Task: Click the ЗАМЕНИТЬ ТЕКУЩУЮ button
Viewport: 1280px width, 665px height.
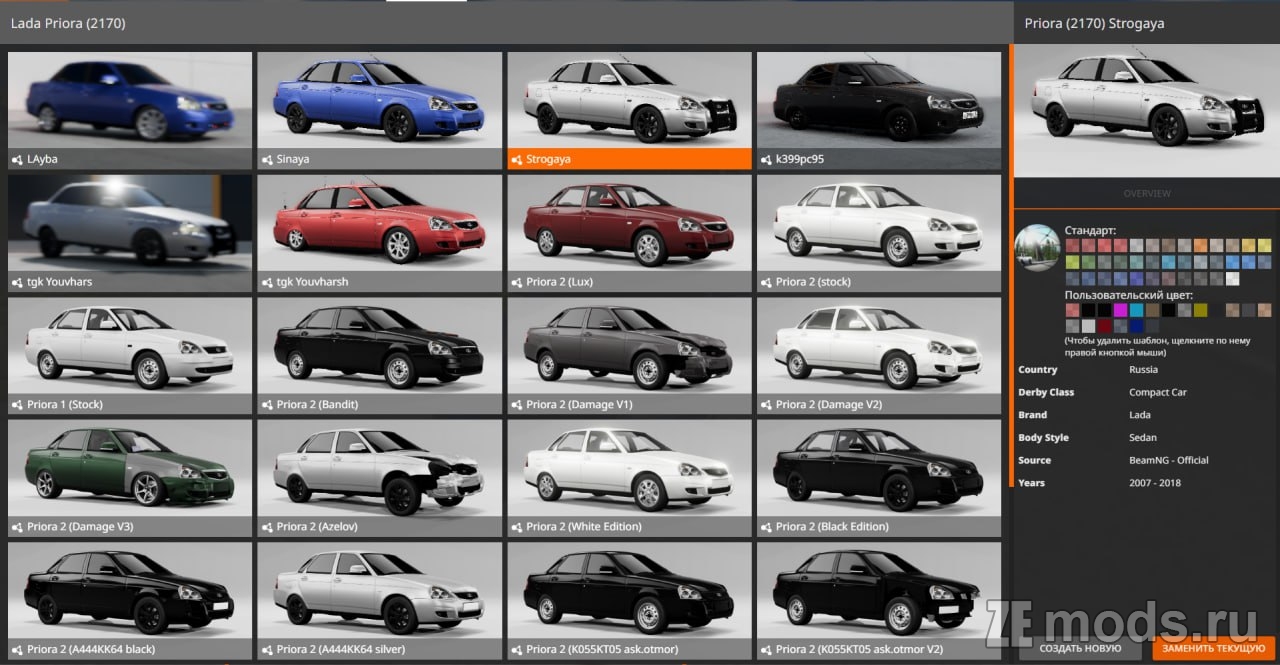Action: tap(1213, 648)
